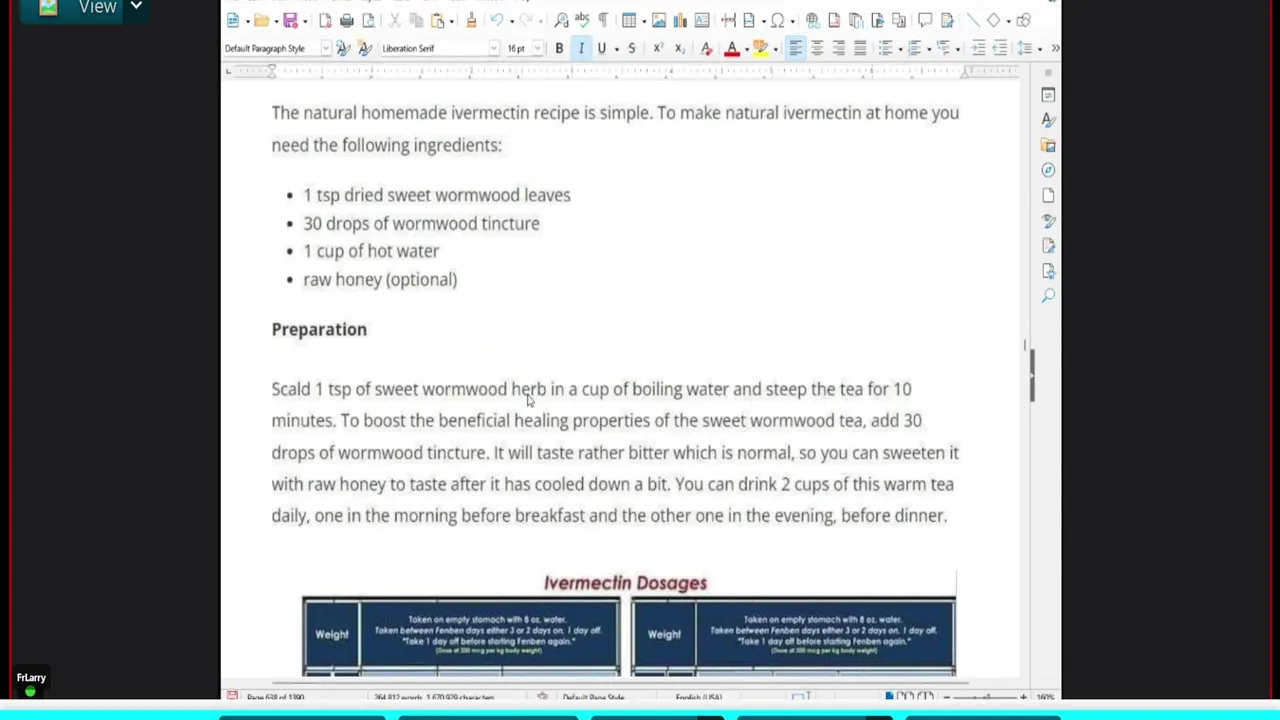
Task: Center the paragraph
Action: [x=817, y=48]
